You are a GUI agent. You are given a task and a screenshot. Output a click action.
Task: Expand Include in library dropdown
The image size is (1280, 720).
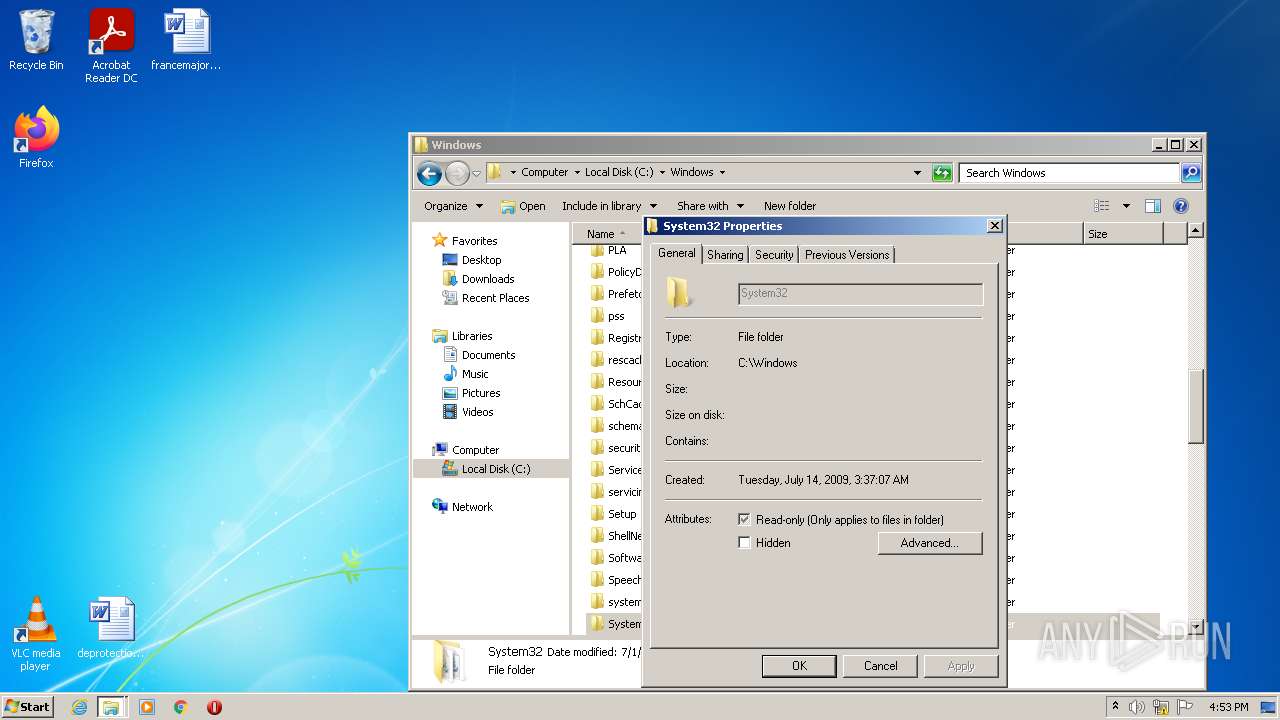(609, 206)
